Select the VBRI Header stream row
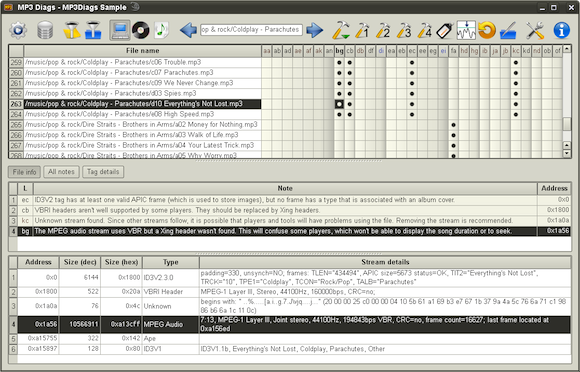Screen dimensions: 580x372 click(x=294, y=292)
